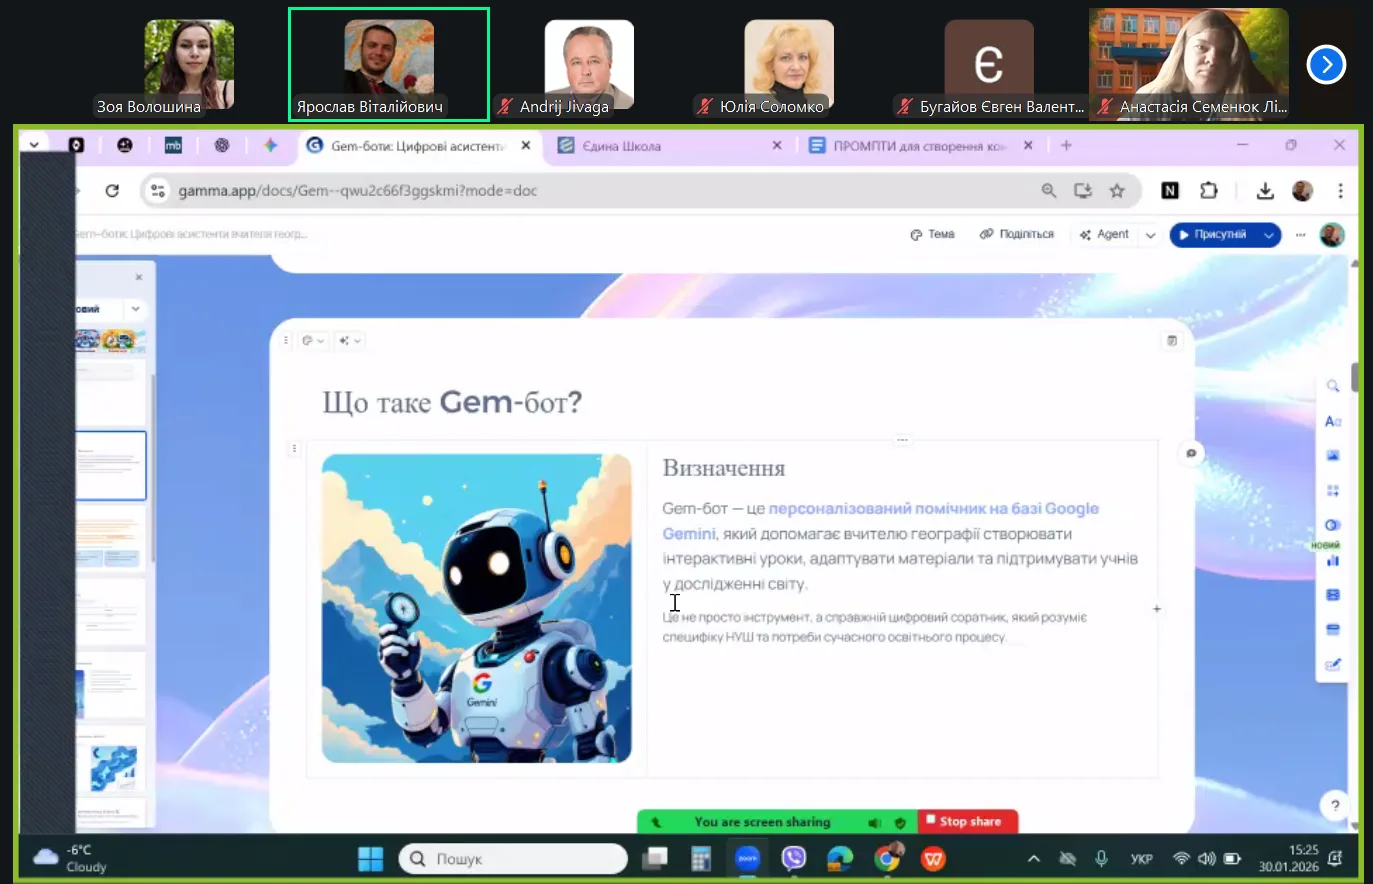Click the Що таке Gem-бот? heading

pyautogui.click(x=452, y=402)
